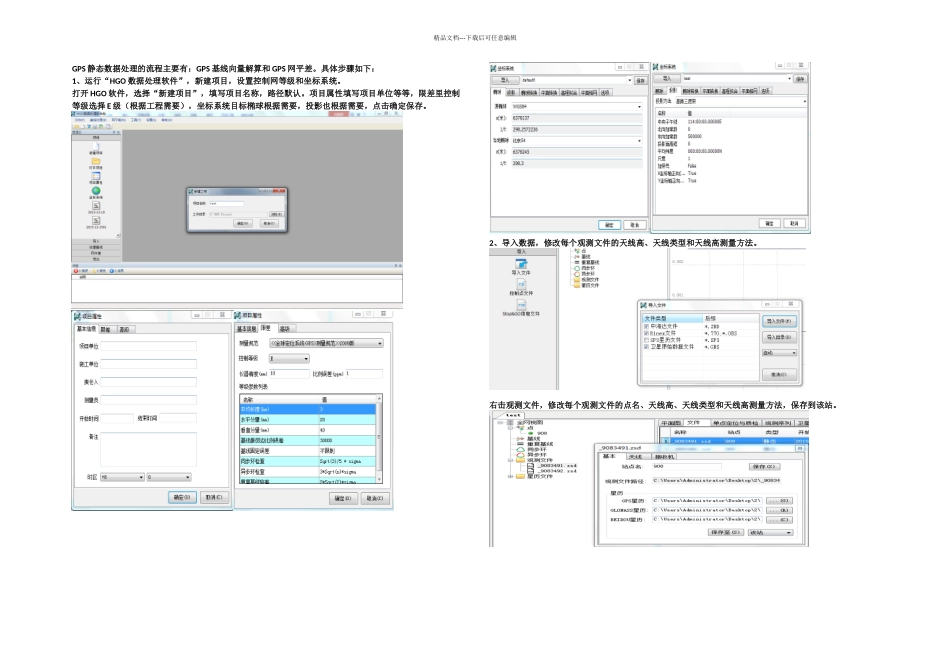This screenshot has width=950, height=672.
Task: Toggle the Rinex文件 checkbox
Action: coord(646,333)
